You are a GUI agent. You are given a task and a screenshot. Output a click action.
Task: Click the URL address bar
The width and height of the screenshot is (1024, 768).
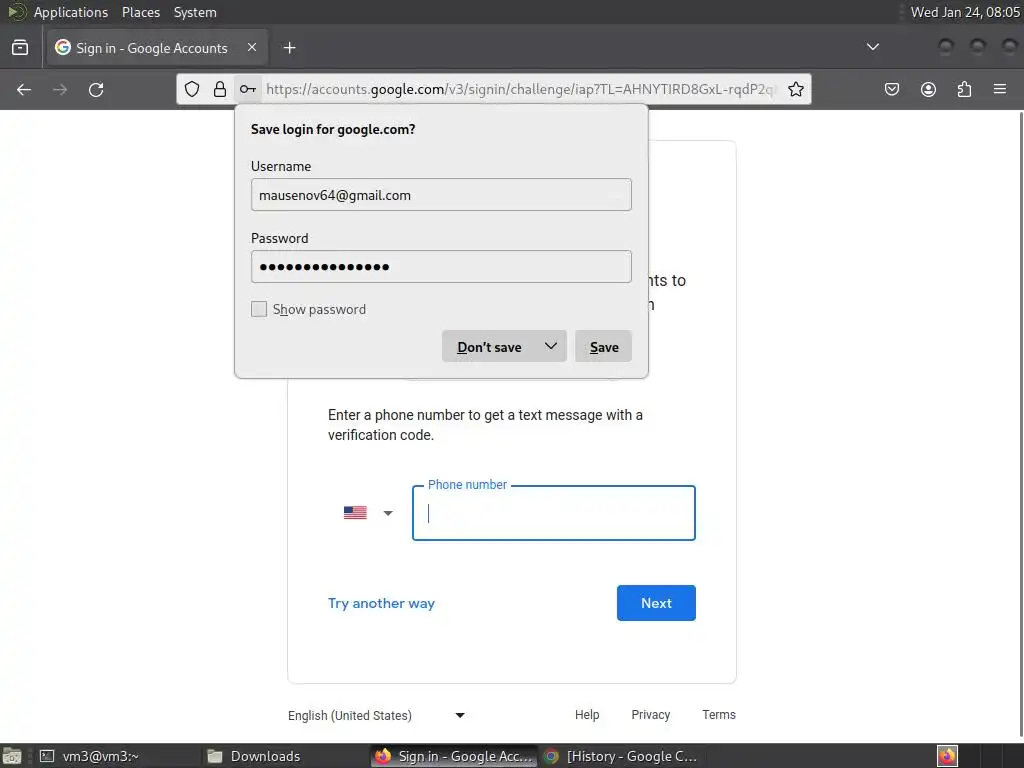pos(520,89)
